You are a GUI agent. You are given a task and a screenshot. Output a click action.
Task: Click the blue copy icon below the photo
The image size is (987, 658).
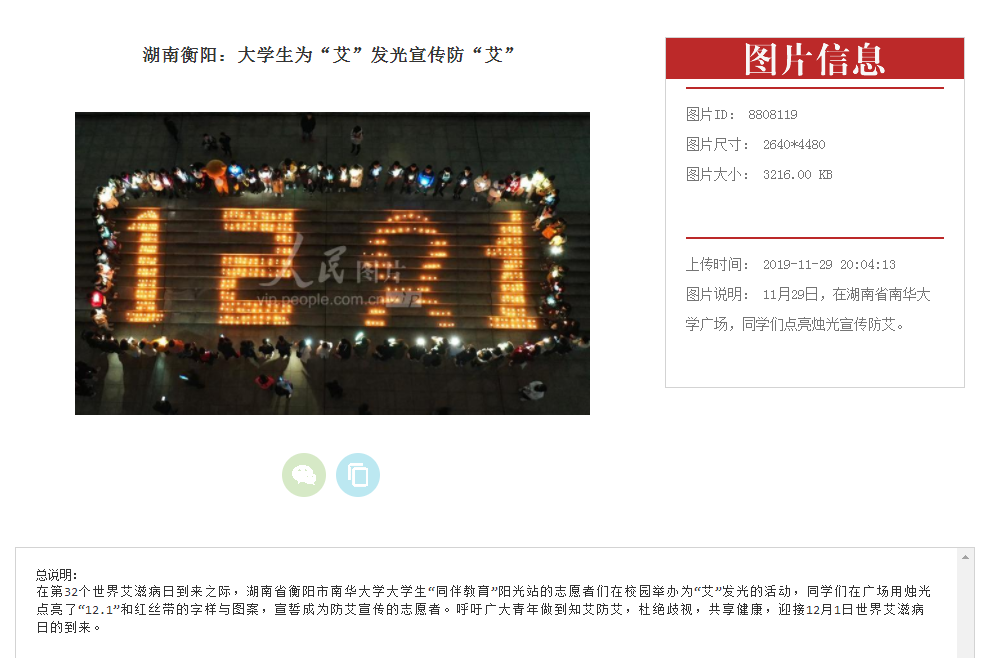358,475
